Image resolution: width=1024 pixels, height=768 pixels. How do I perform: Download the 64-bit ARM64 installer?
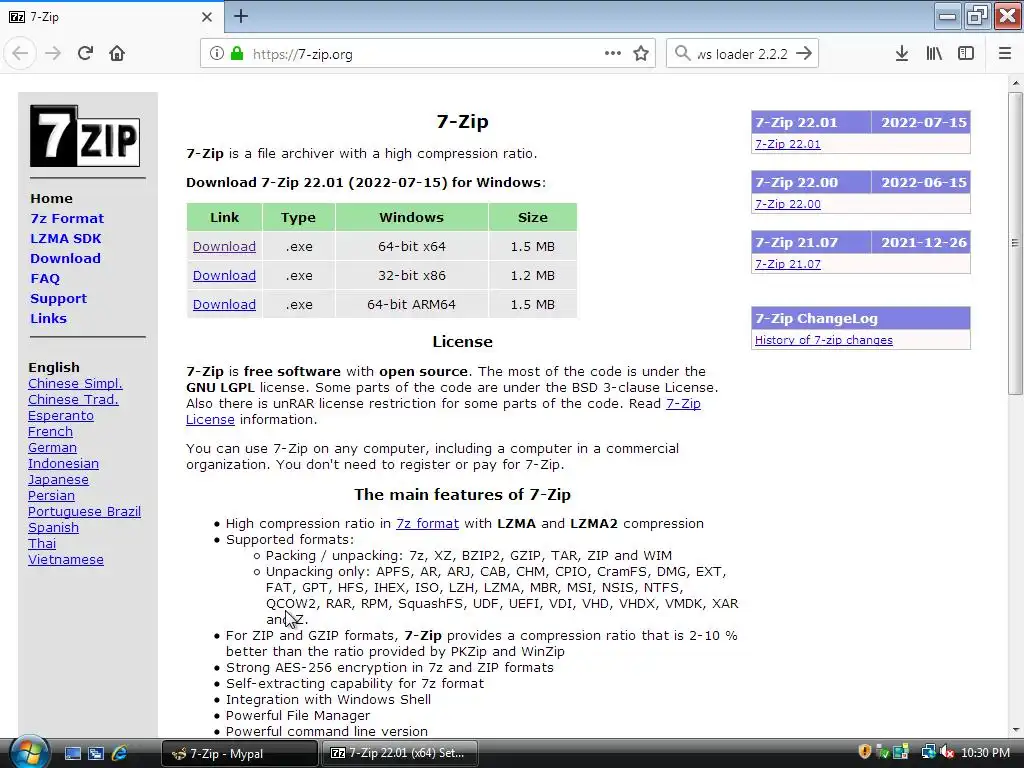tap(224, 304)
